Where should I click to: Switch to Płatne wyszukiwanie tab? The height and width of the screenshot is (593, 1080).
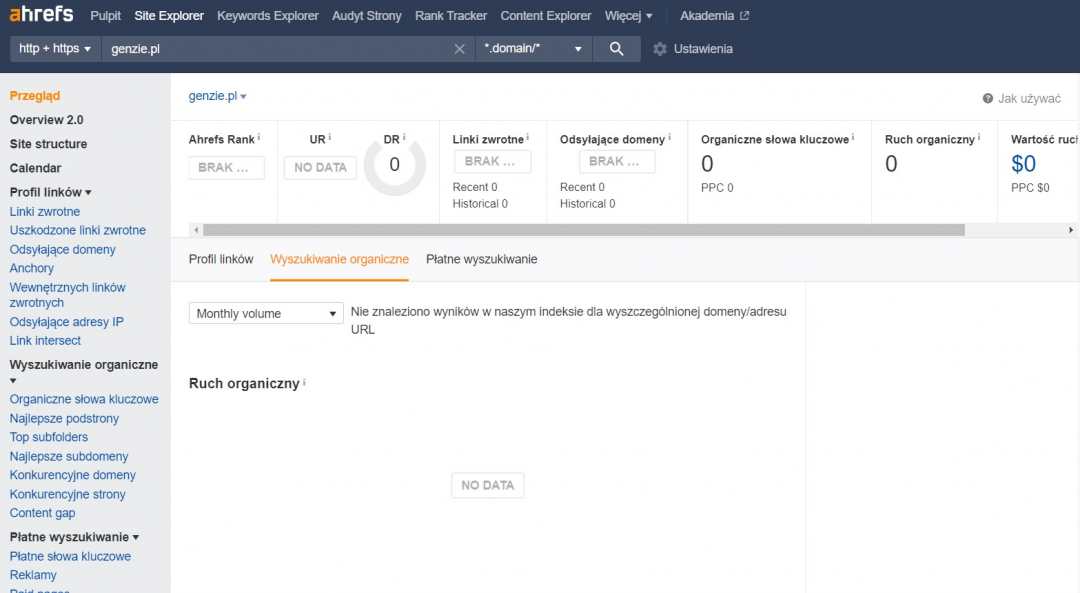coord(481,259)
